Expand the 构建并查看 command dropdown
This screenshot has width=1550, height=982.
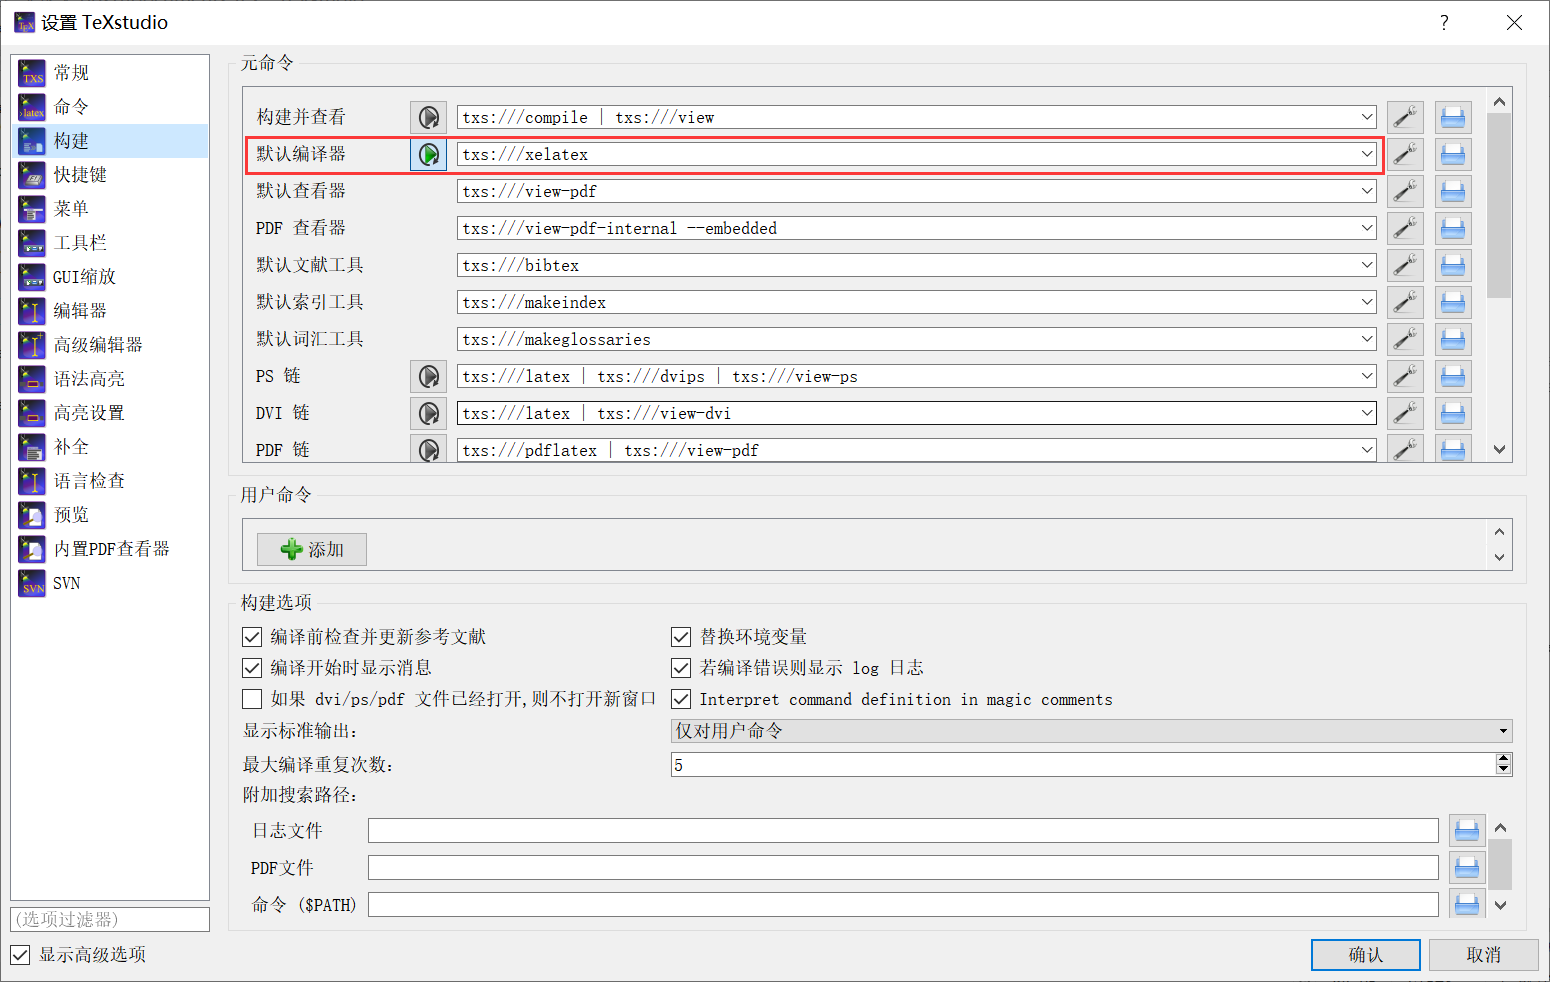[1366, 117]
